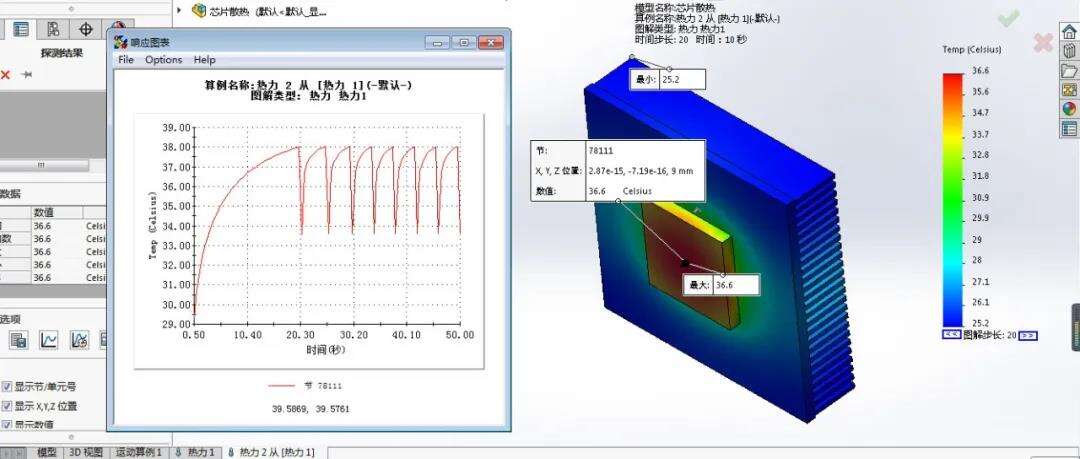The width and height of the screenshot is (1080, 459).
Task: Open the DimXpert crosshair tab icon
Action: click(85, 29)
